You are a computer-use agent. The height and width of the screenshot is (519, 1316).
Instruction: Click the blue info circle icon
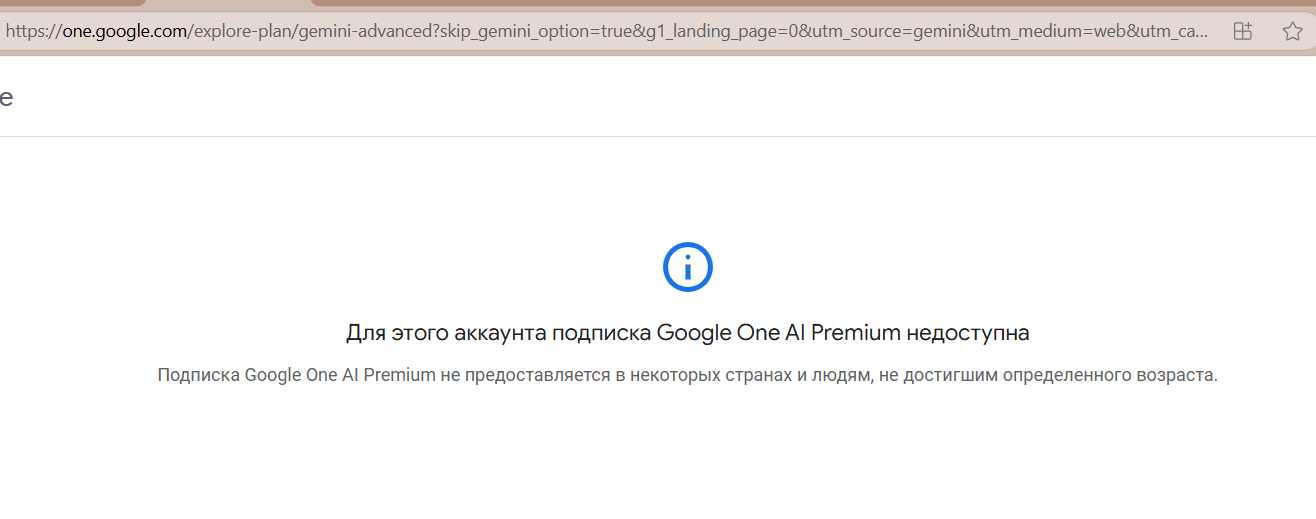click(688, 267)
